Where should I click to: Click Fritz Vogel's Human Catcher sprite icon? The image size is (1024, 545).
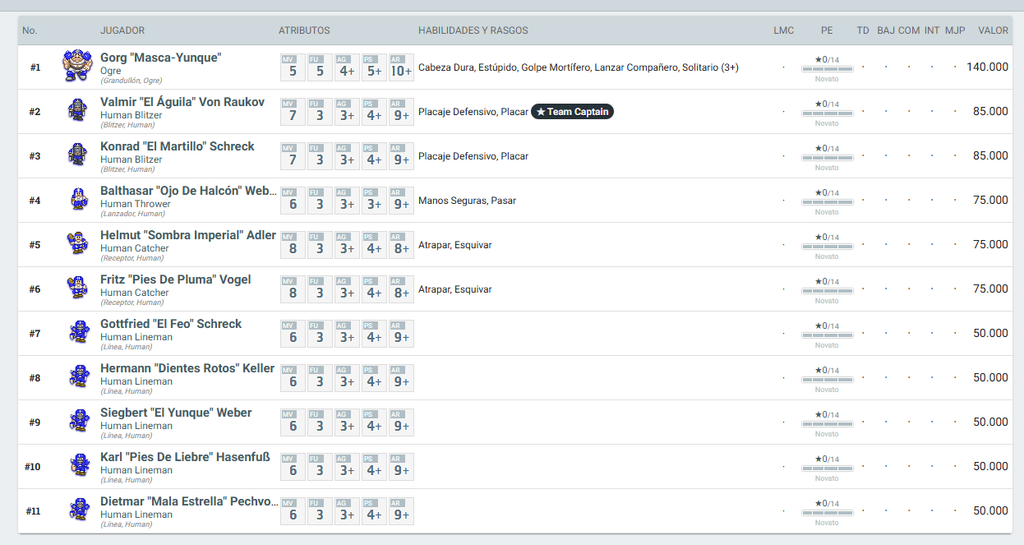78,287
